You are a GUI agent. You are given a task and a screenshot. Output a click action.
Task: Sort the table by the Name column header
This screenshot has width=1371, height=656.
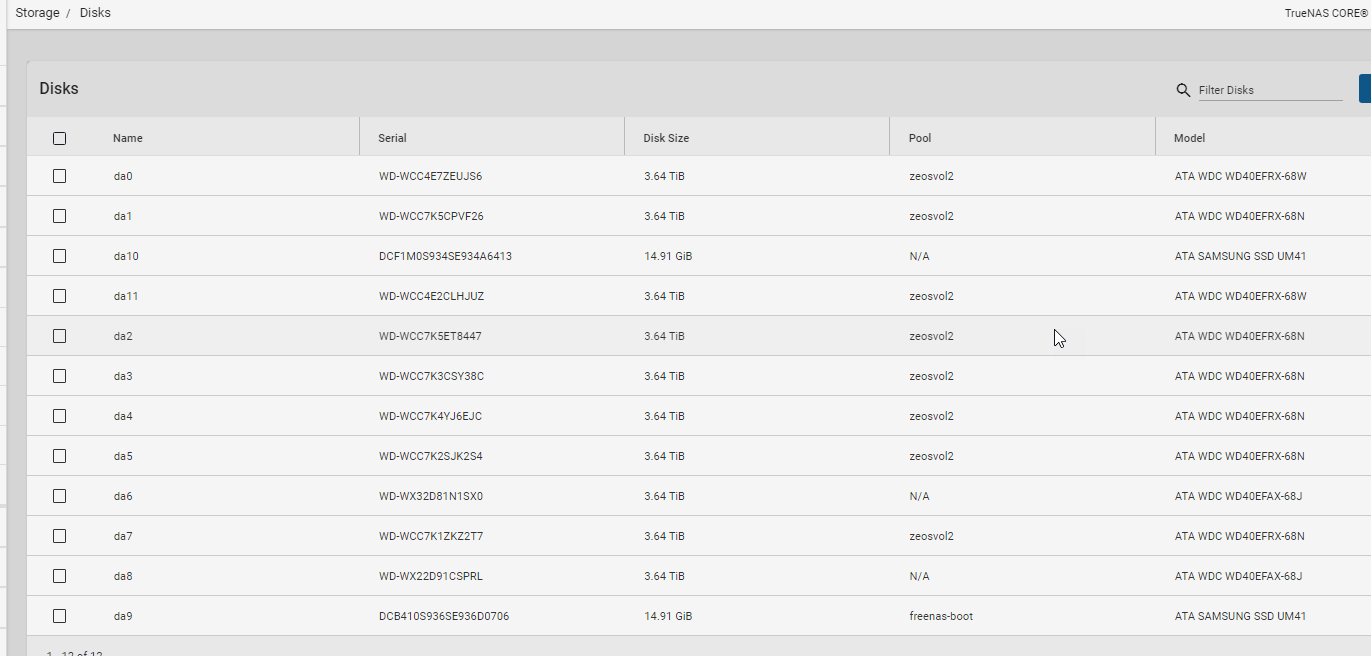tap(128, 138)
